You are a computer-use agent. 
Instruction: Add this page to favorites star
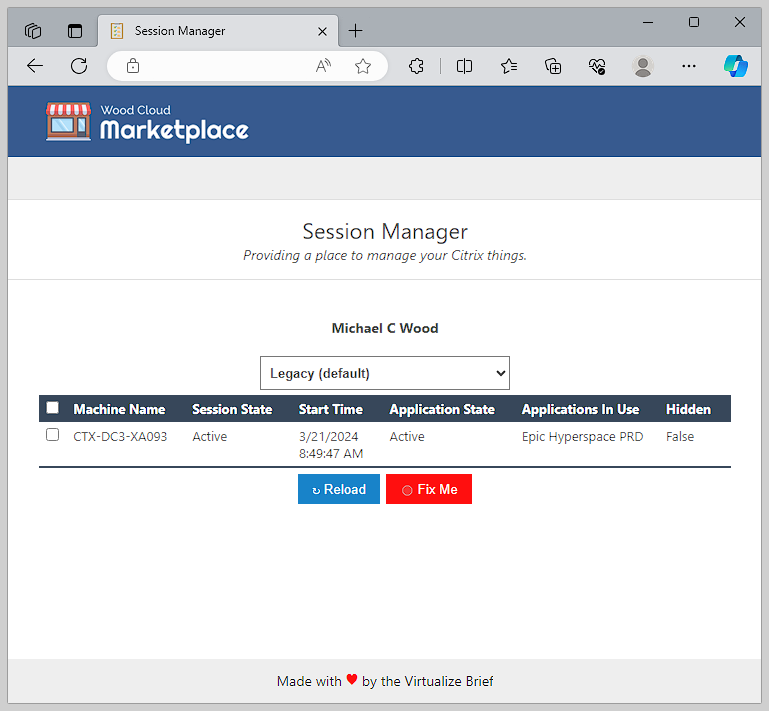[363, 66]
